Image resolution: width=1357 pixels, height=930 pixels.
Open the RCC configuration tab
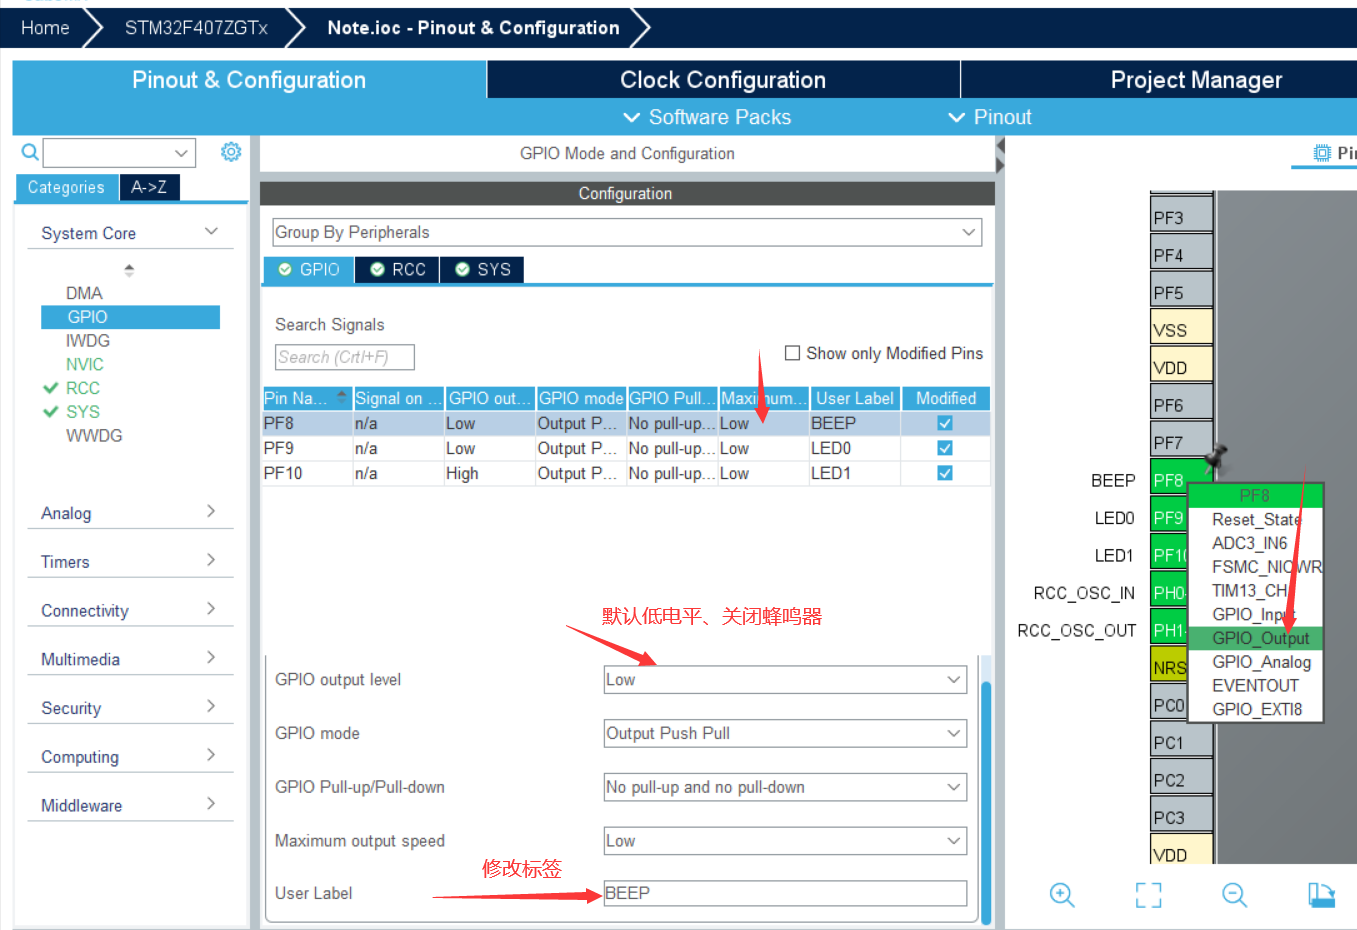(398, 270)
